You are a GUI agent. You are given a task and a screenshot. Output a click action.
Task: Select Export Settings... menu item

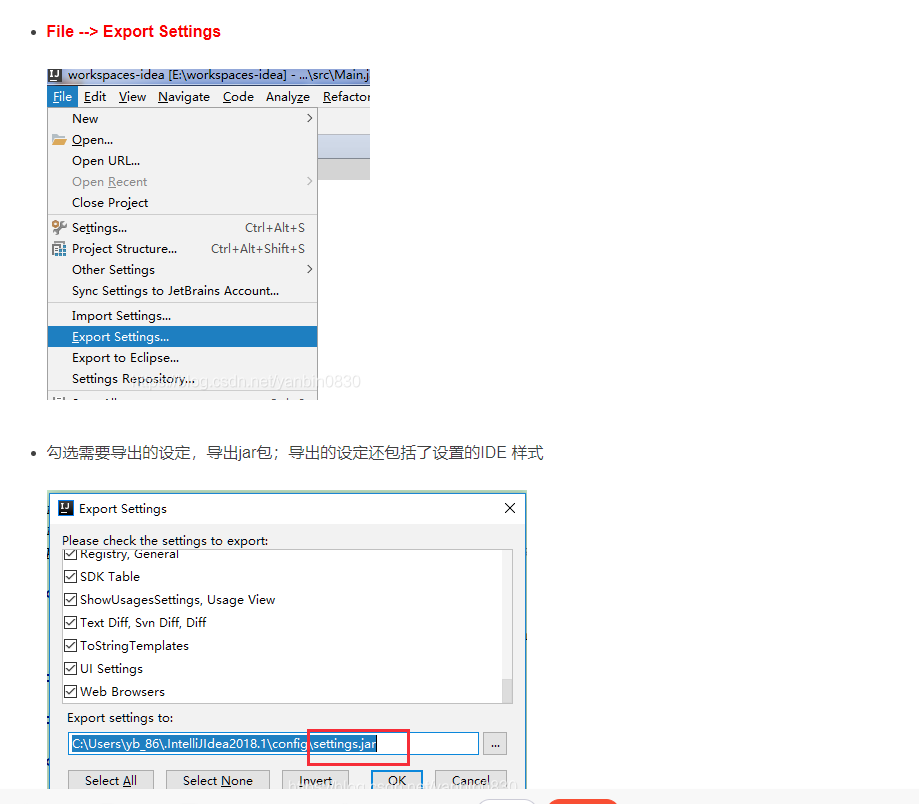[182, 337]
